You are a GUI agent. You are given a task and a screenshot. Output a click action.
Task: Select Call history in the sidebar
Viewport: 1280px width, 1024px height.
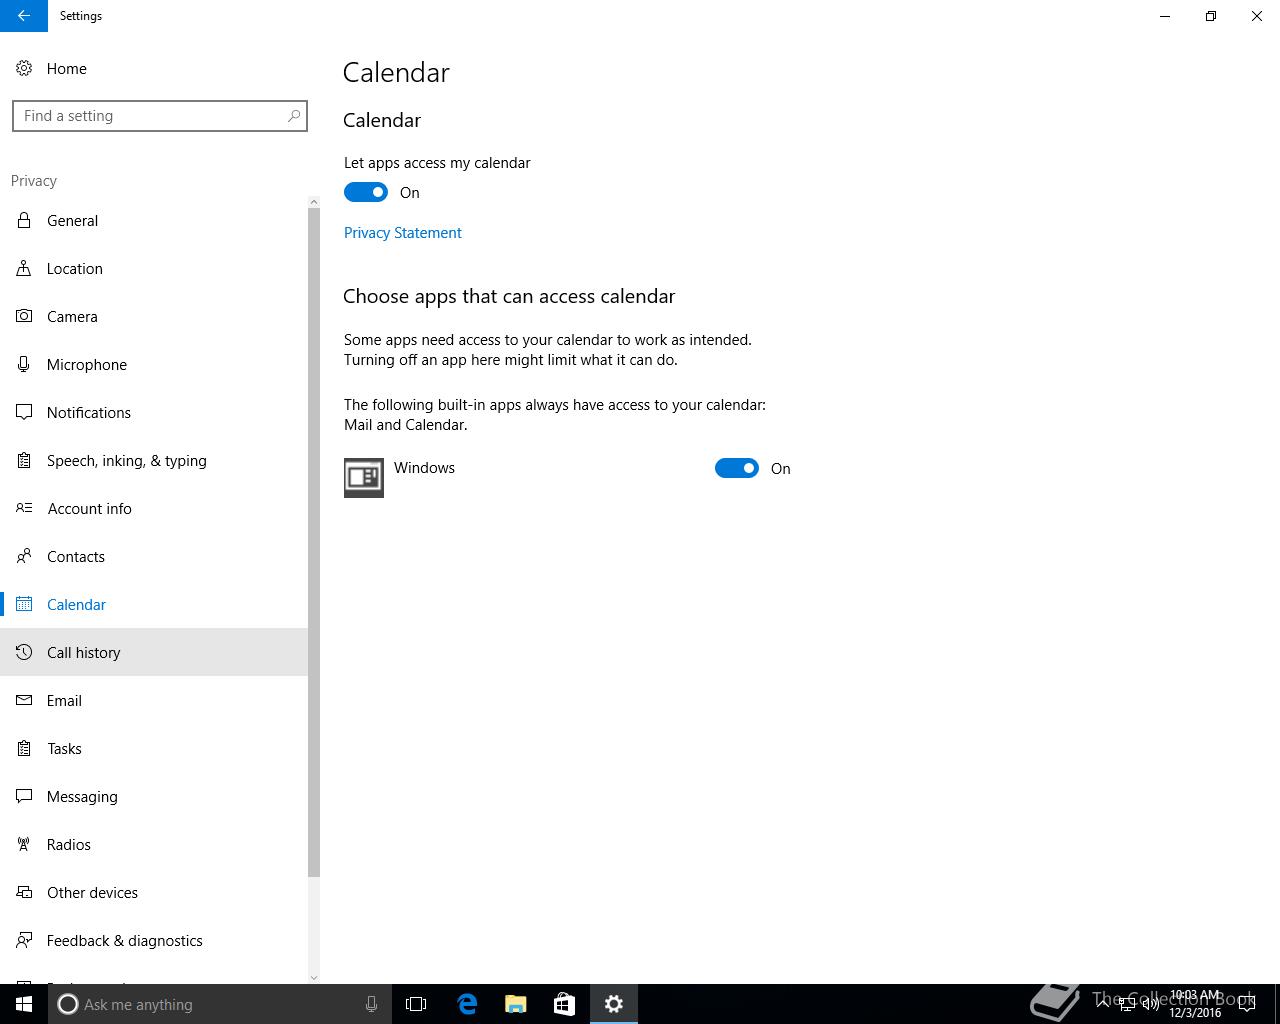(154, 653)
